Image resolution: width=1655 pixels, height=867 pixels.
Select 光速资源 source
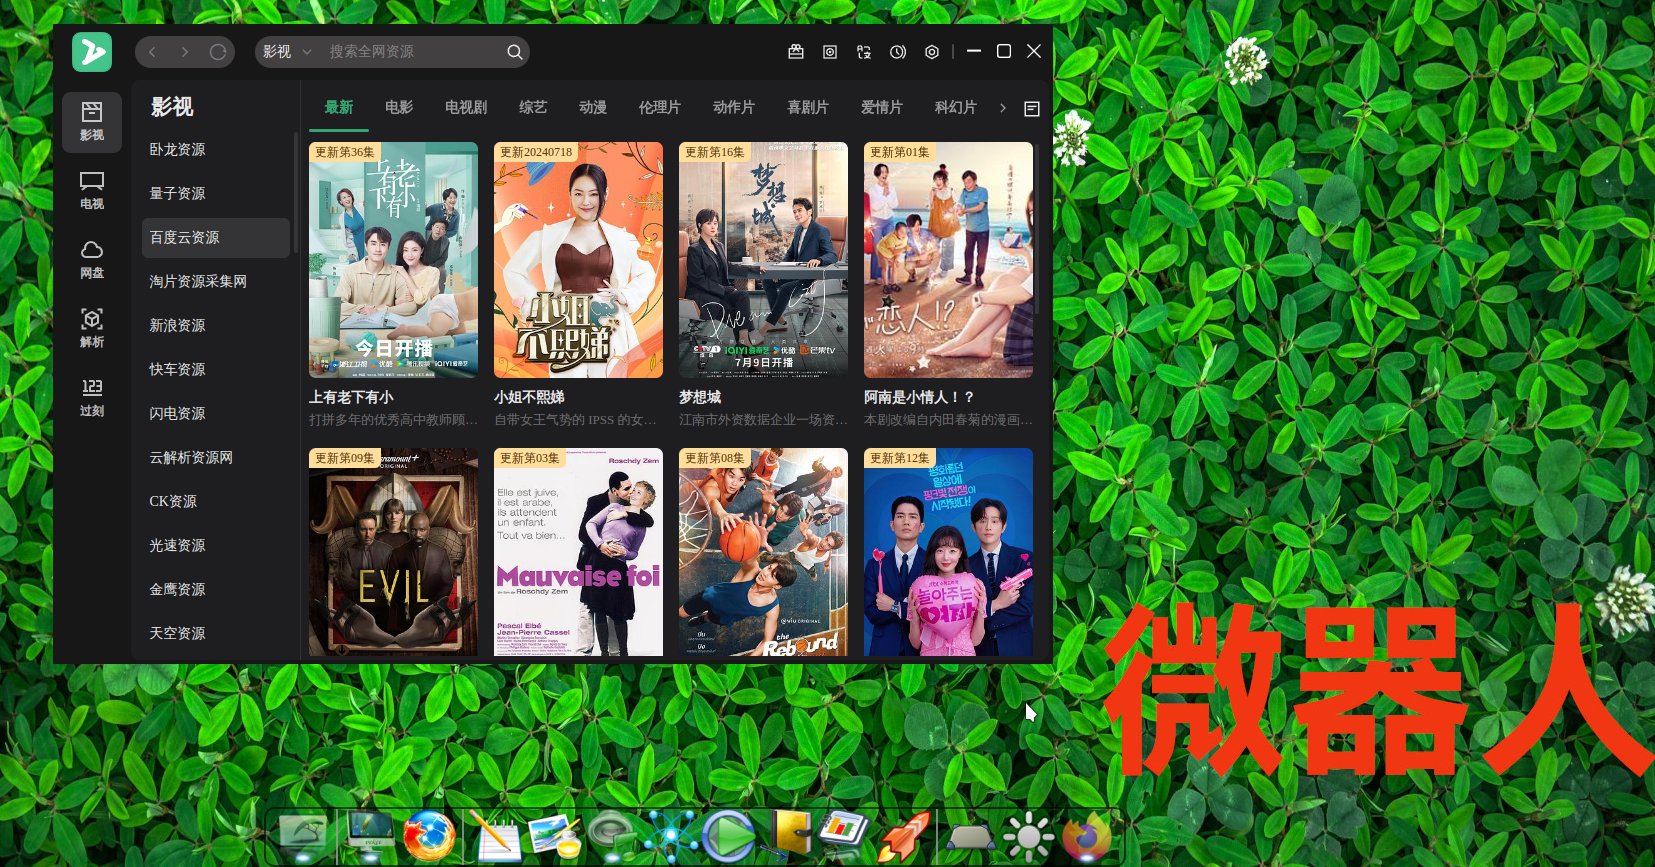[216, 546]
